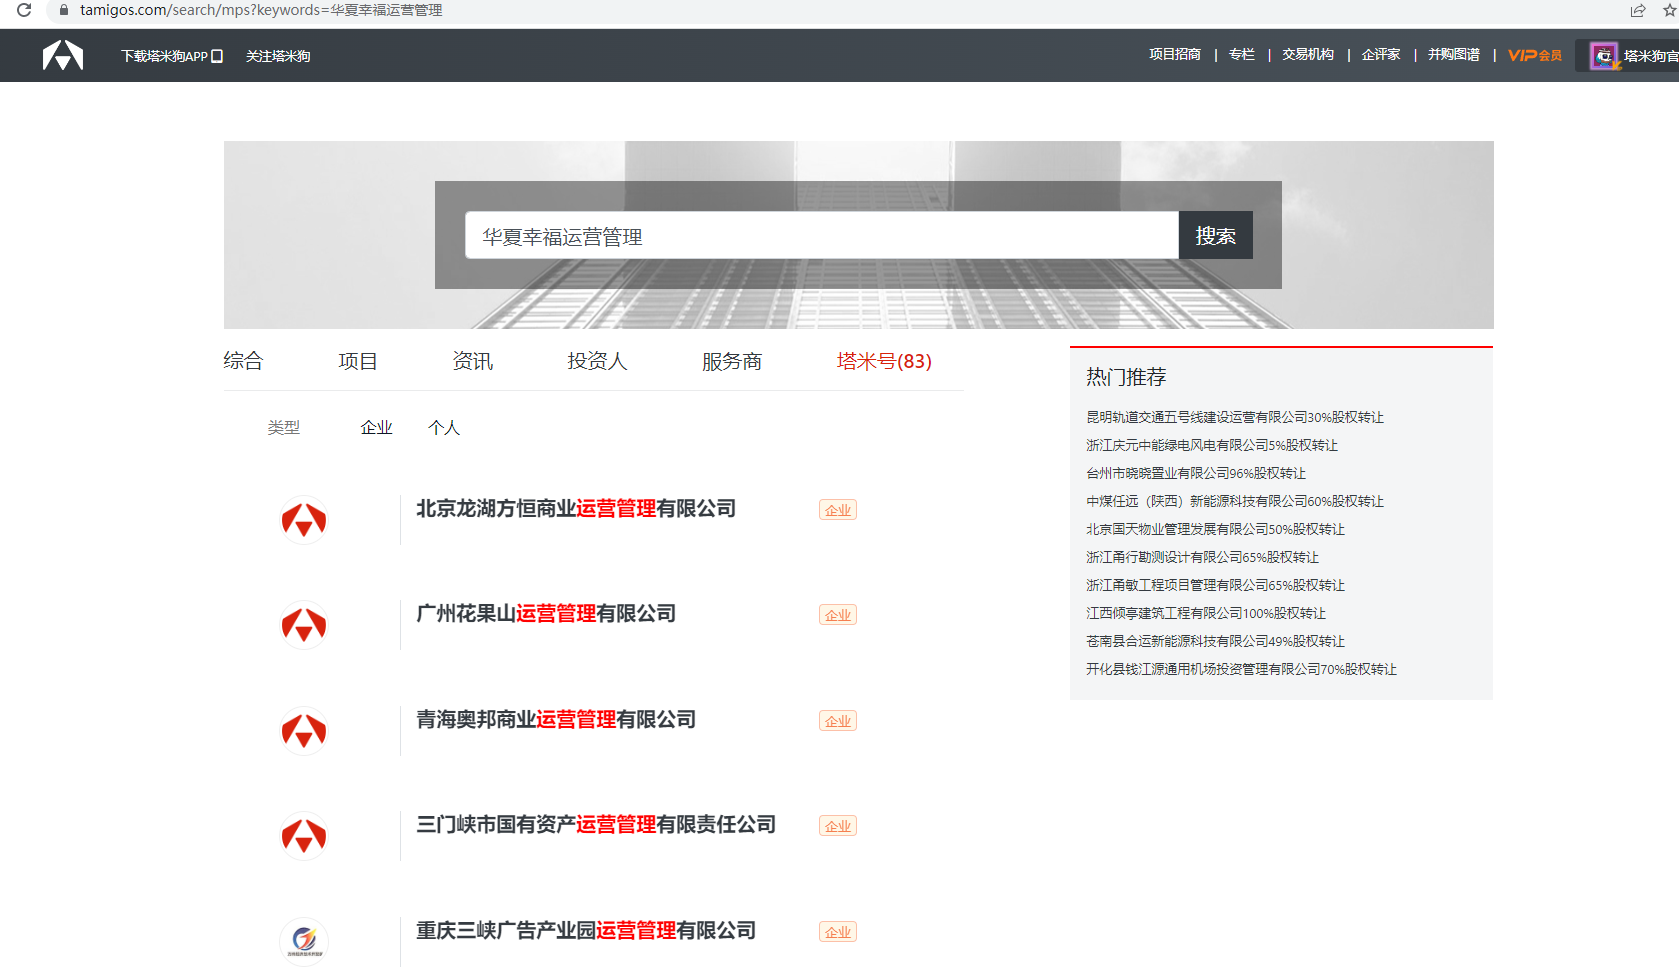The height and width of the screenshot is (967, 1679).
Task: Open the logo of 北京龙湖方恒商业运营管理有限公司
Action: (x=304, y=520)
